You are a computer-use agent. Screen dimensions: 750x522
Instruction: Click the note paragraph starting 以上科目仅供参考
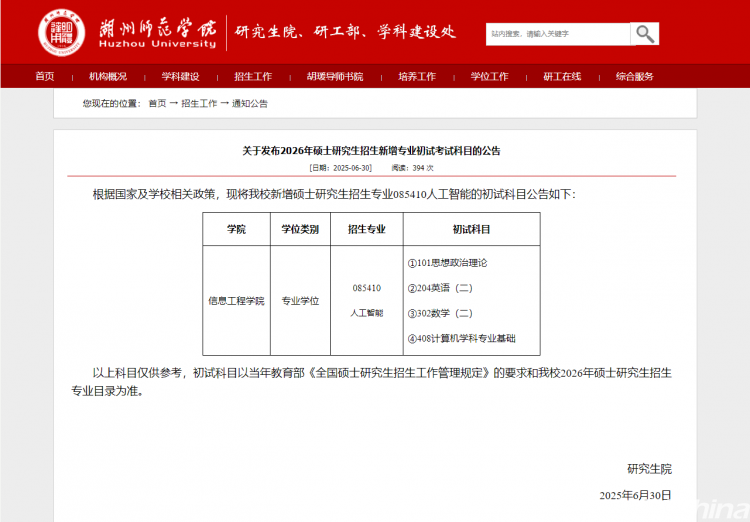[x=372, y=382]
